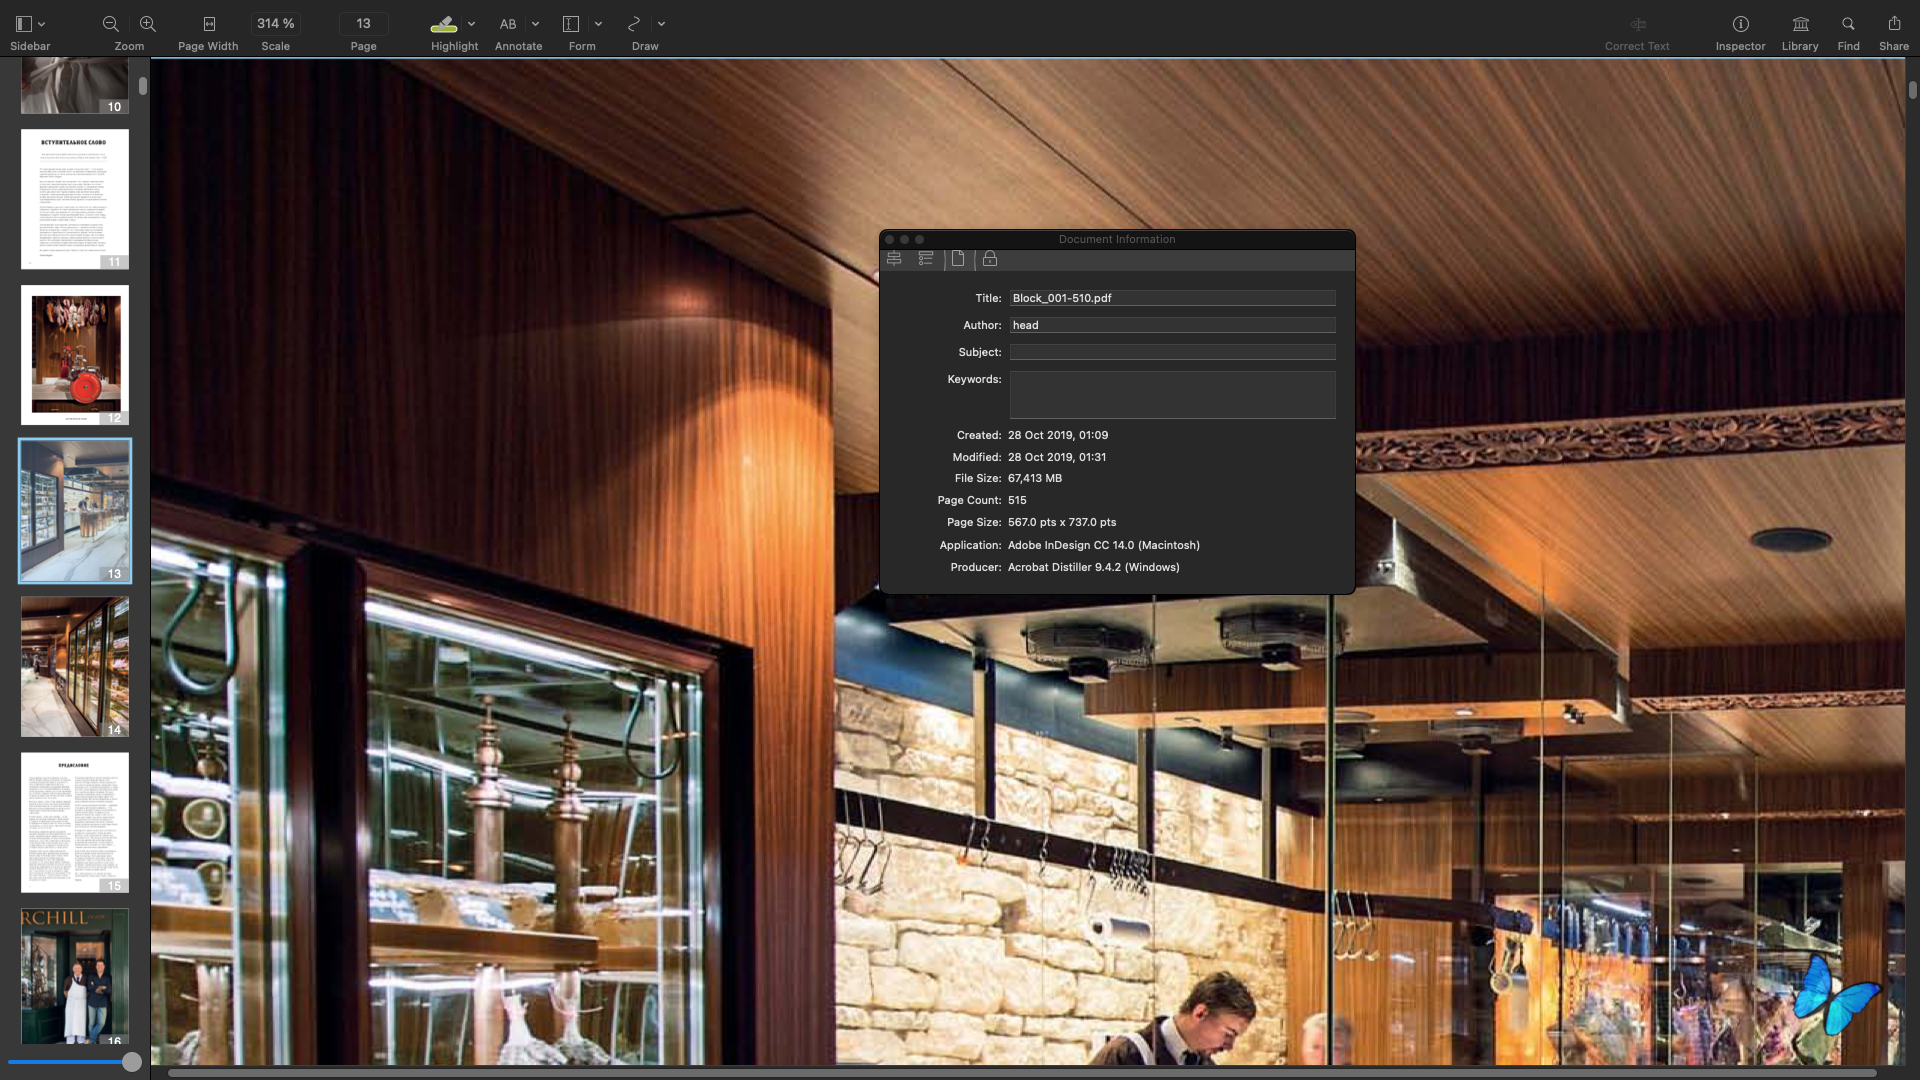Open the alignment tab in inspector
Image resolution: width=1920 pixels, height=1080 pixels.
894,259
